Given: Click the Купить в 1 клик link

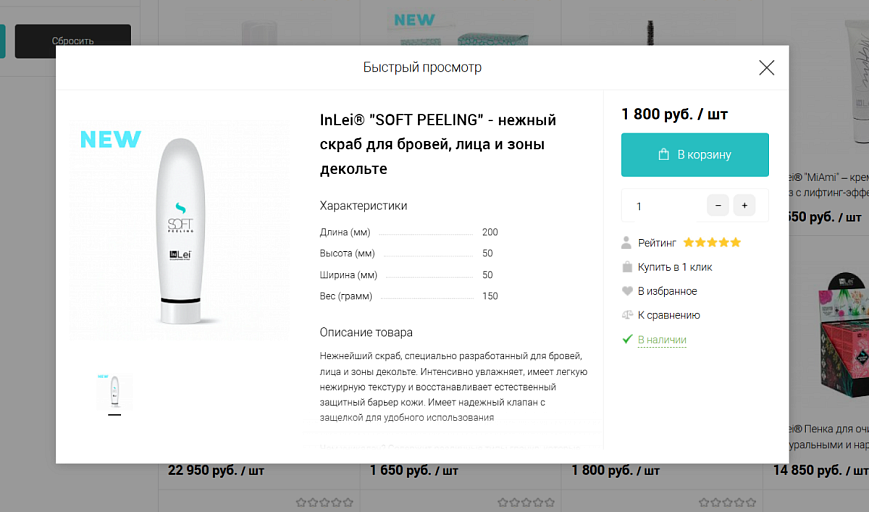Looking at the screenshot, I should (675, 267).
